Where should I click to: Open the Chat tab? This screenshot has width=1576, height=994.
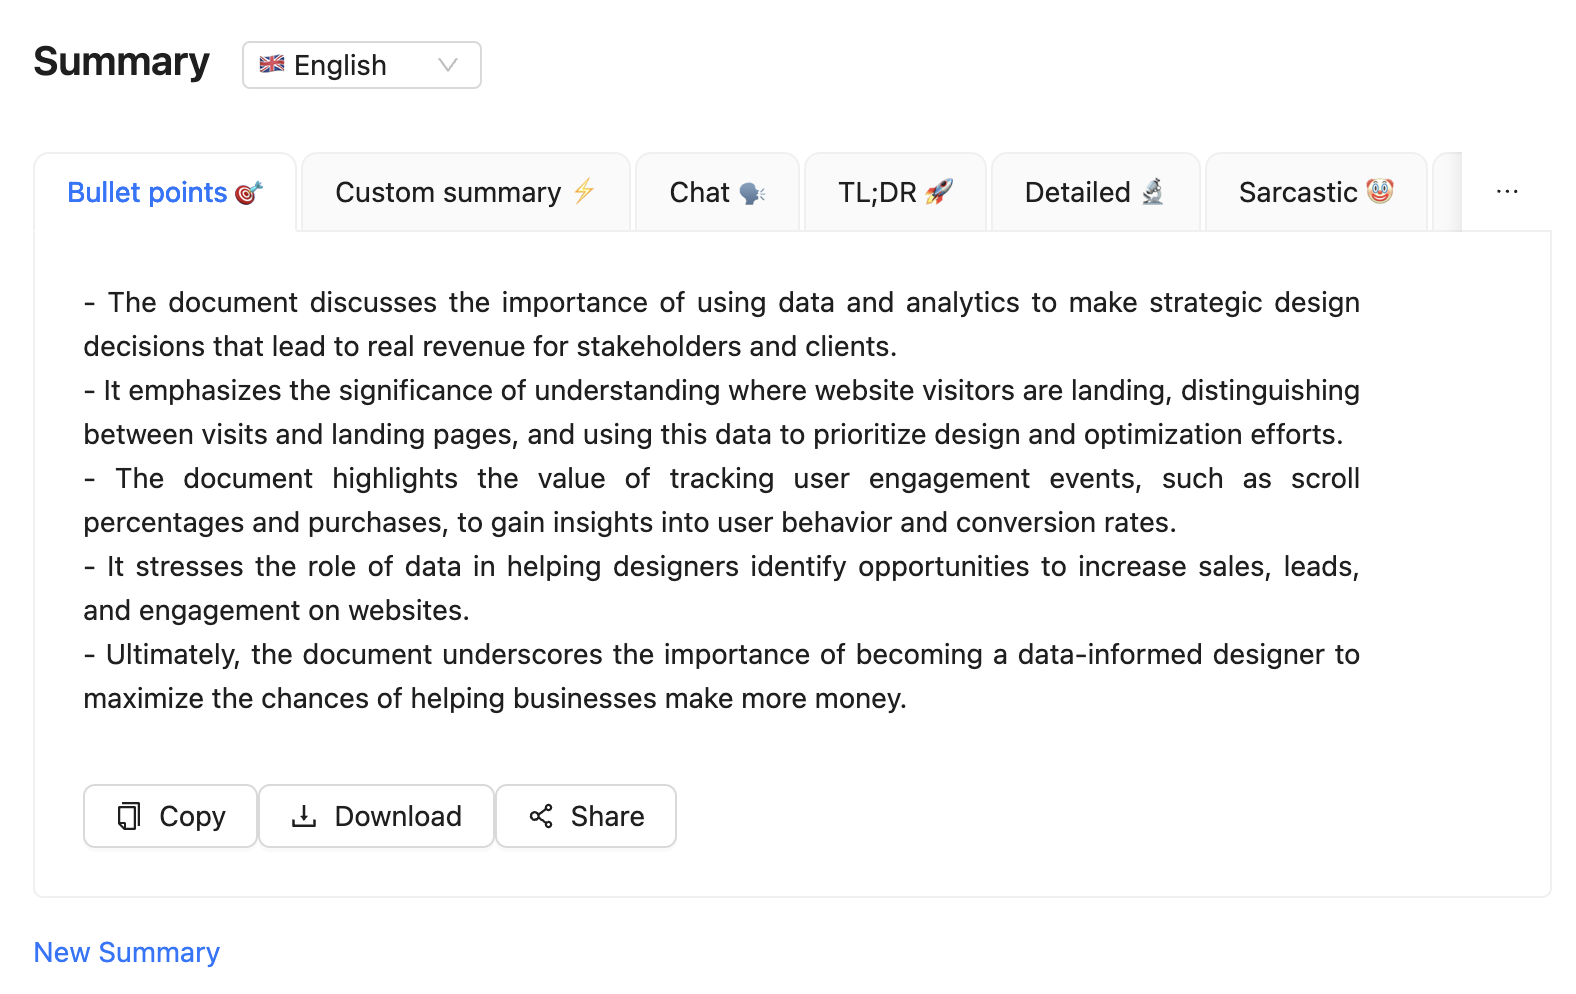tap(699, 192)
